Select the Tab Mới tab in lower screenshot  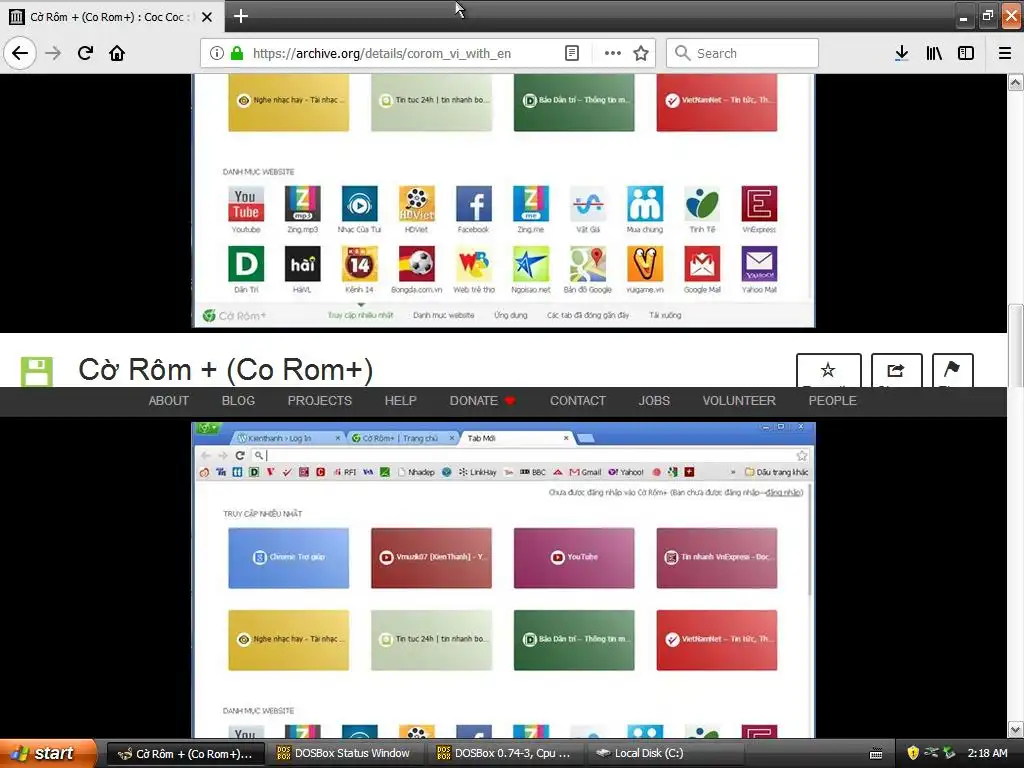pyautogui.click(x=516, y=438)
